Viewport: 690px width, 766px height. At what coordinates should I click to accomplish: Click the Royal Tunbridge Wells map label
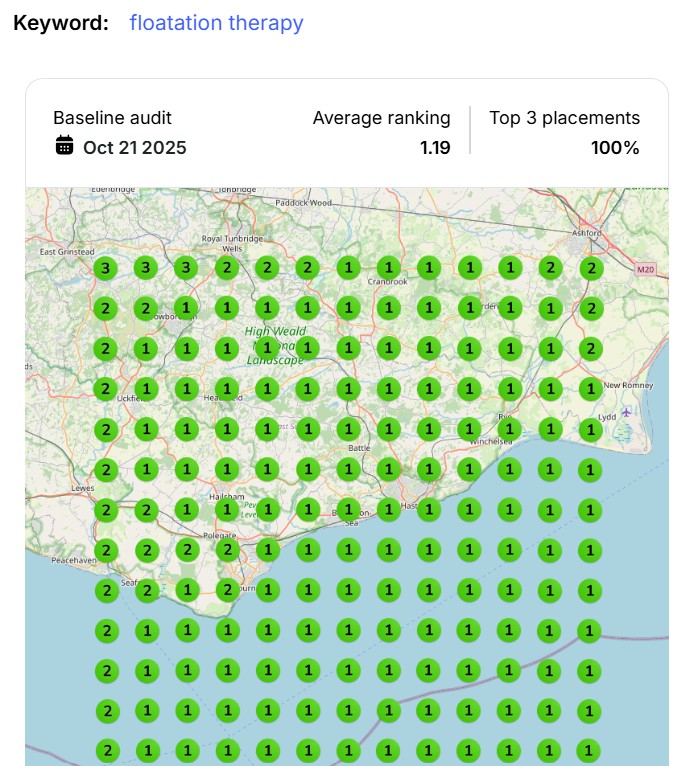tap(232, 245)
